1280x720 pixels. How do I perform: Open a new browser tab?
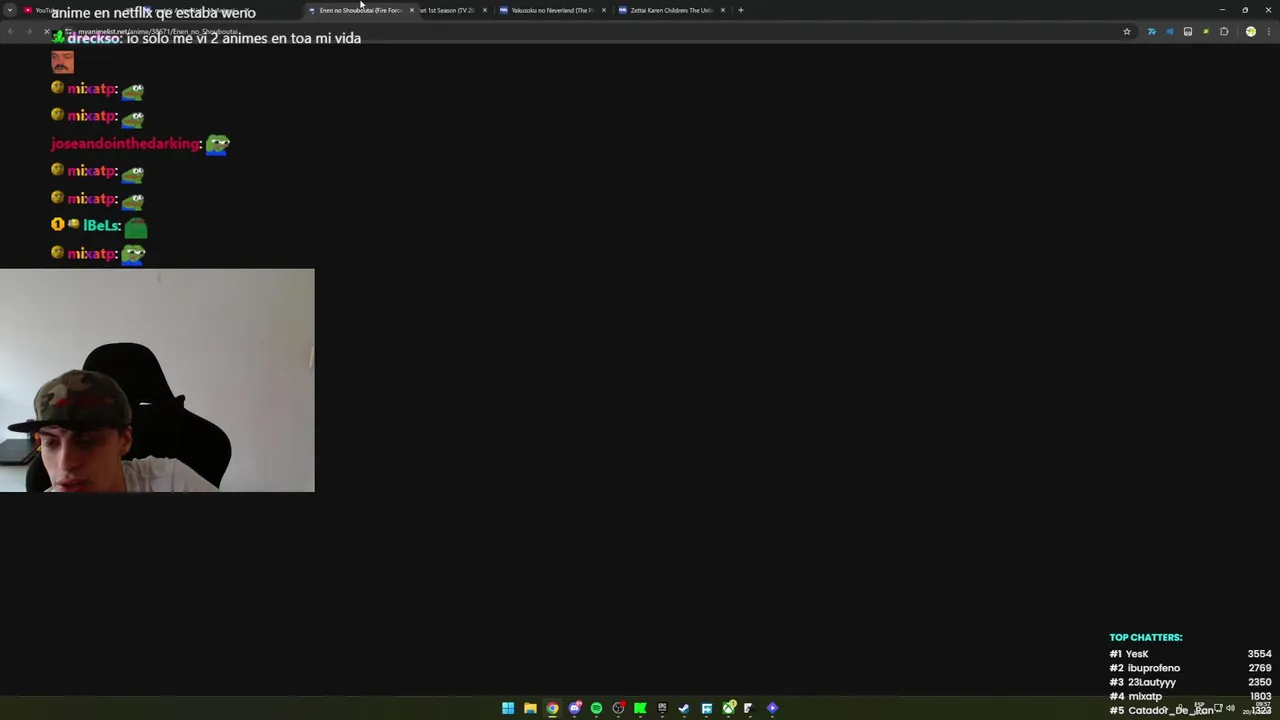point(740,10)
